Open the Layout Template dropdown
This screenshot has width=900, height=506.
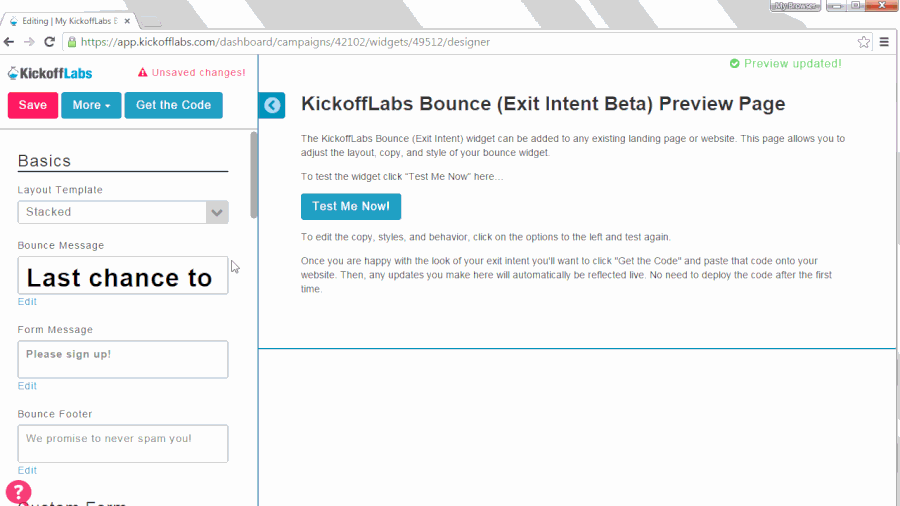point(123,212)
